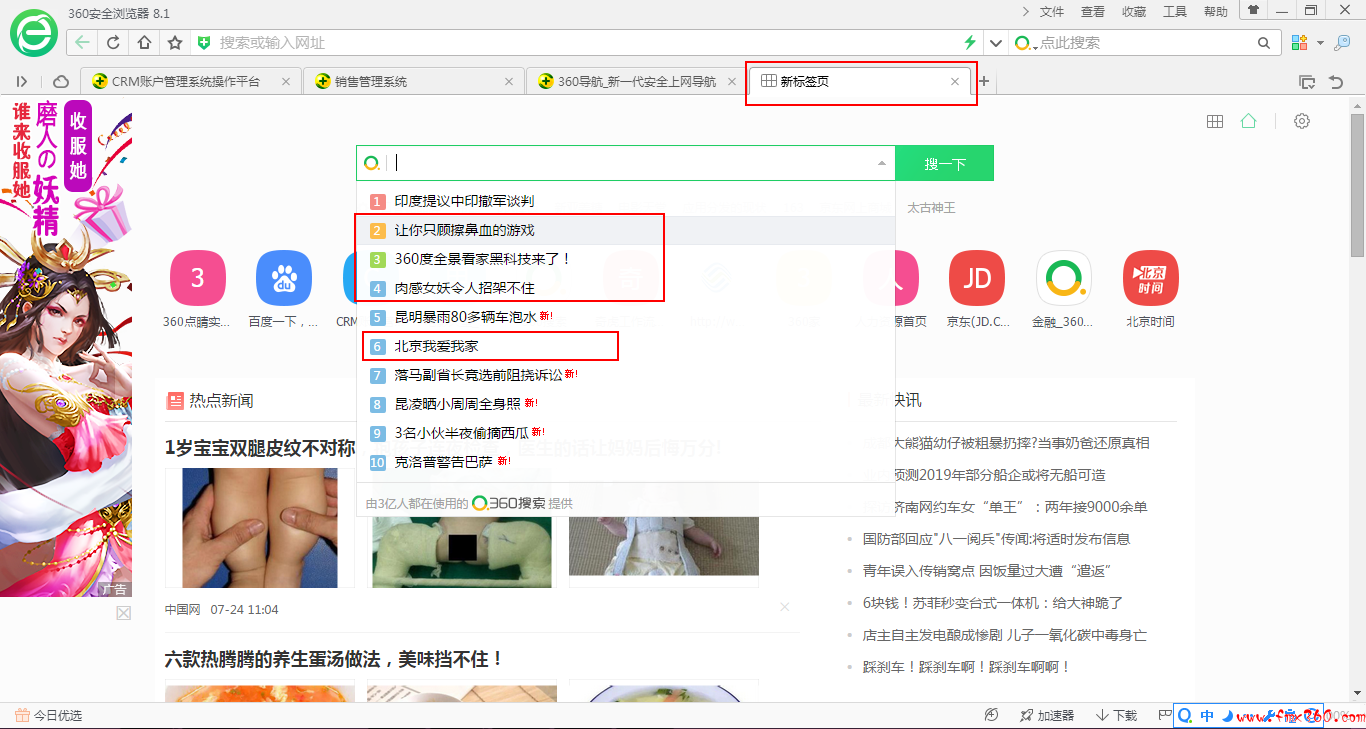Screen dimensions: 1366x729
Task: Select suggestion 360度全景看家黑科技来了
Action: 625,259
